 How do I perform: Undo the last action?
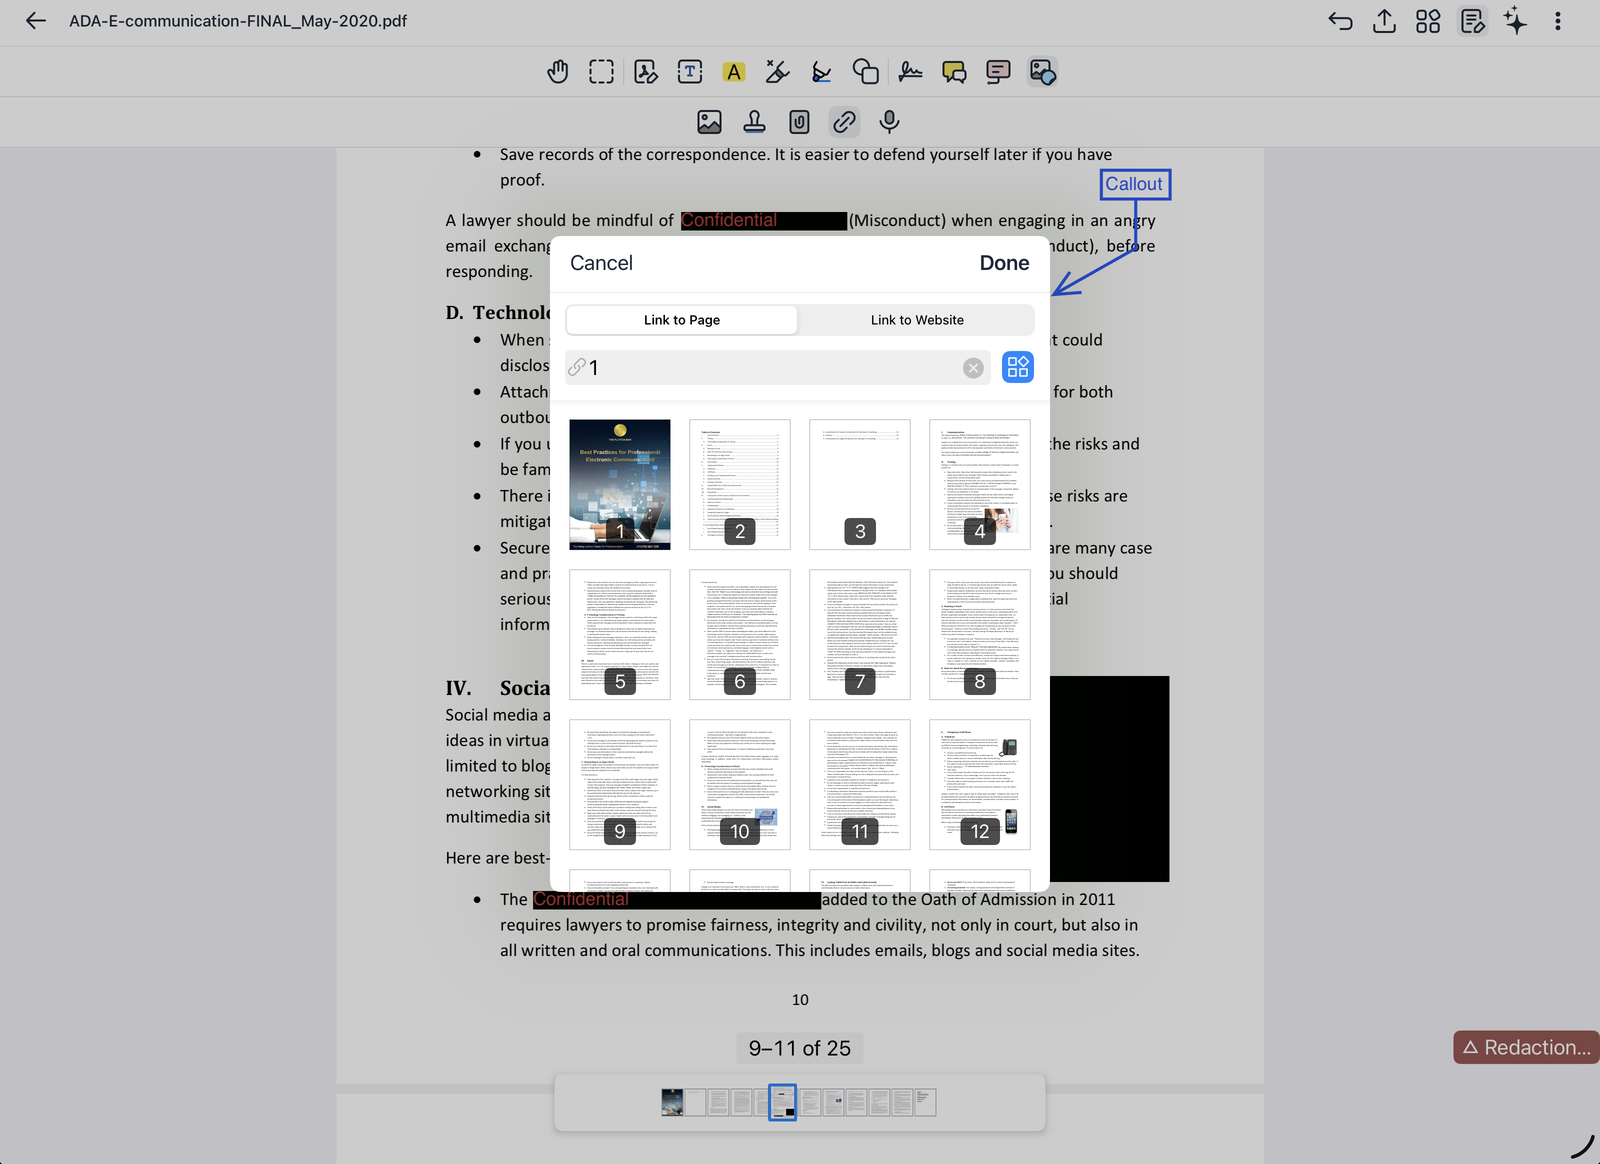(1340, 21)
